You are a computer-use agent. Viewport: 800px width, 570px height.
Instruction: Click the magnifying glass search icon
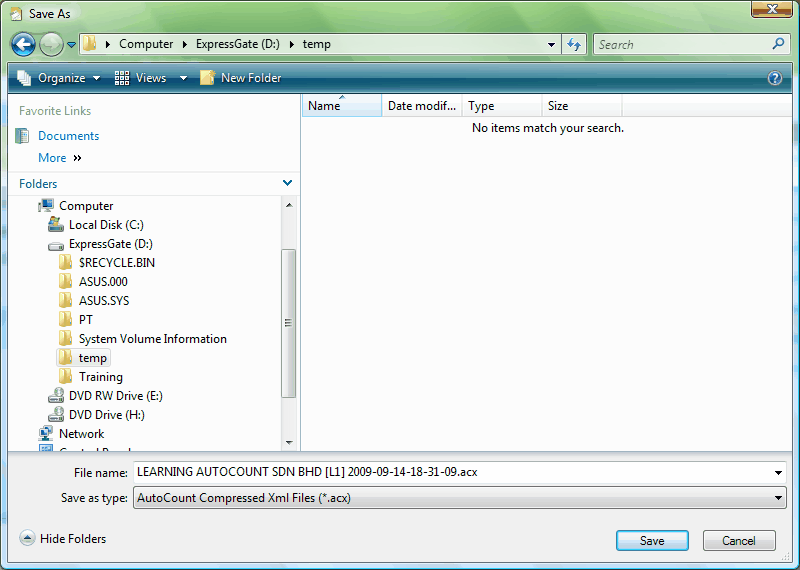click(778, 44)
